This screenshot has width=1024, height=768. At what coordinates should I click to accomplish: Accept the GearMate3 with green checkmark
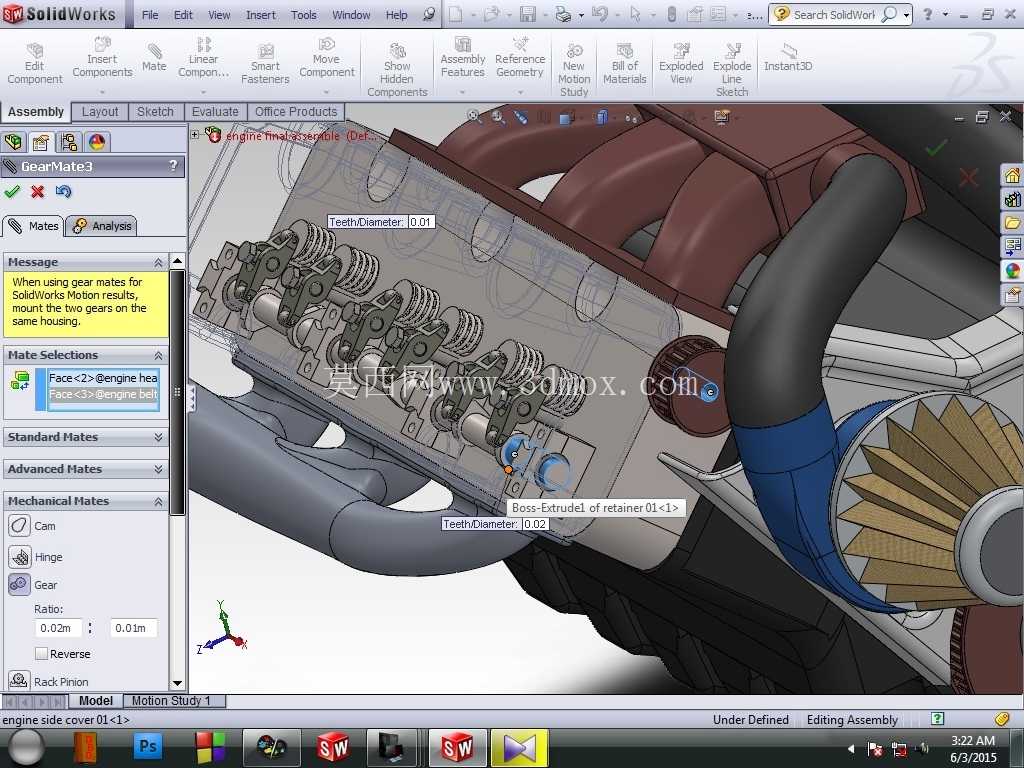click(12, 191)
